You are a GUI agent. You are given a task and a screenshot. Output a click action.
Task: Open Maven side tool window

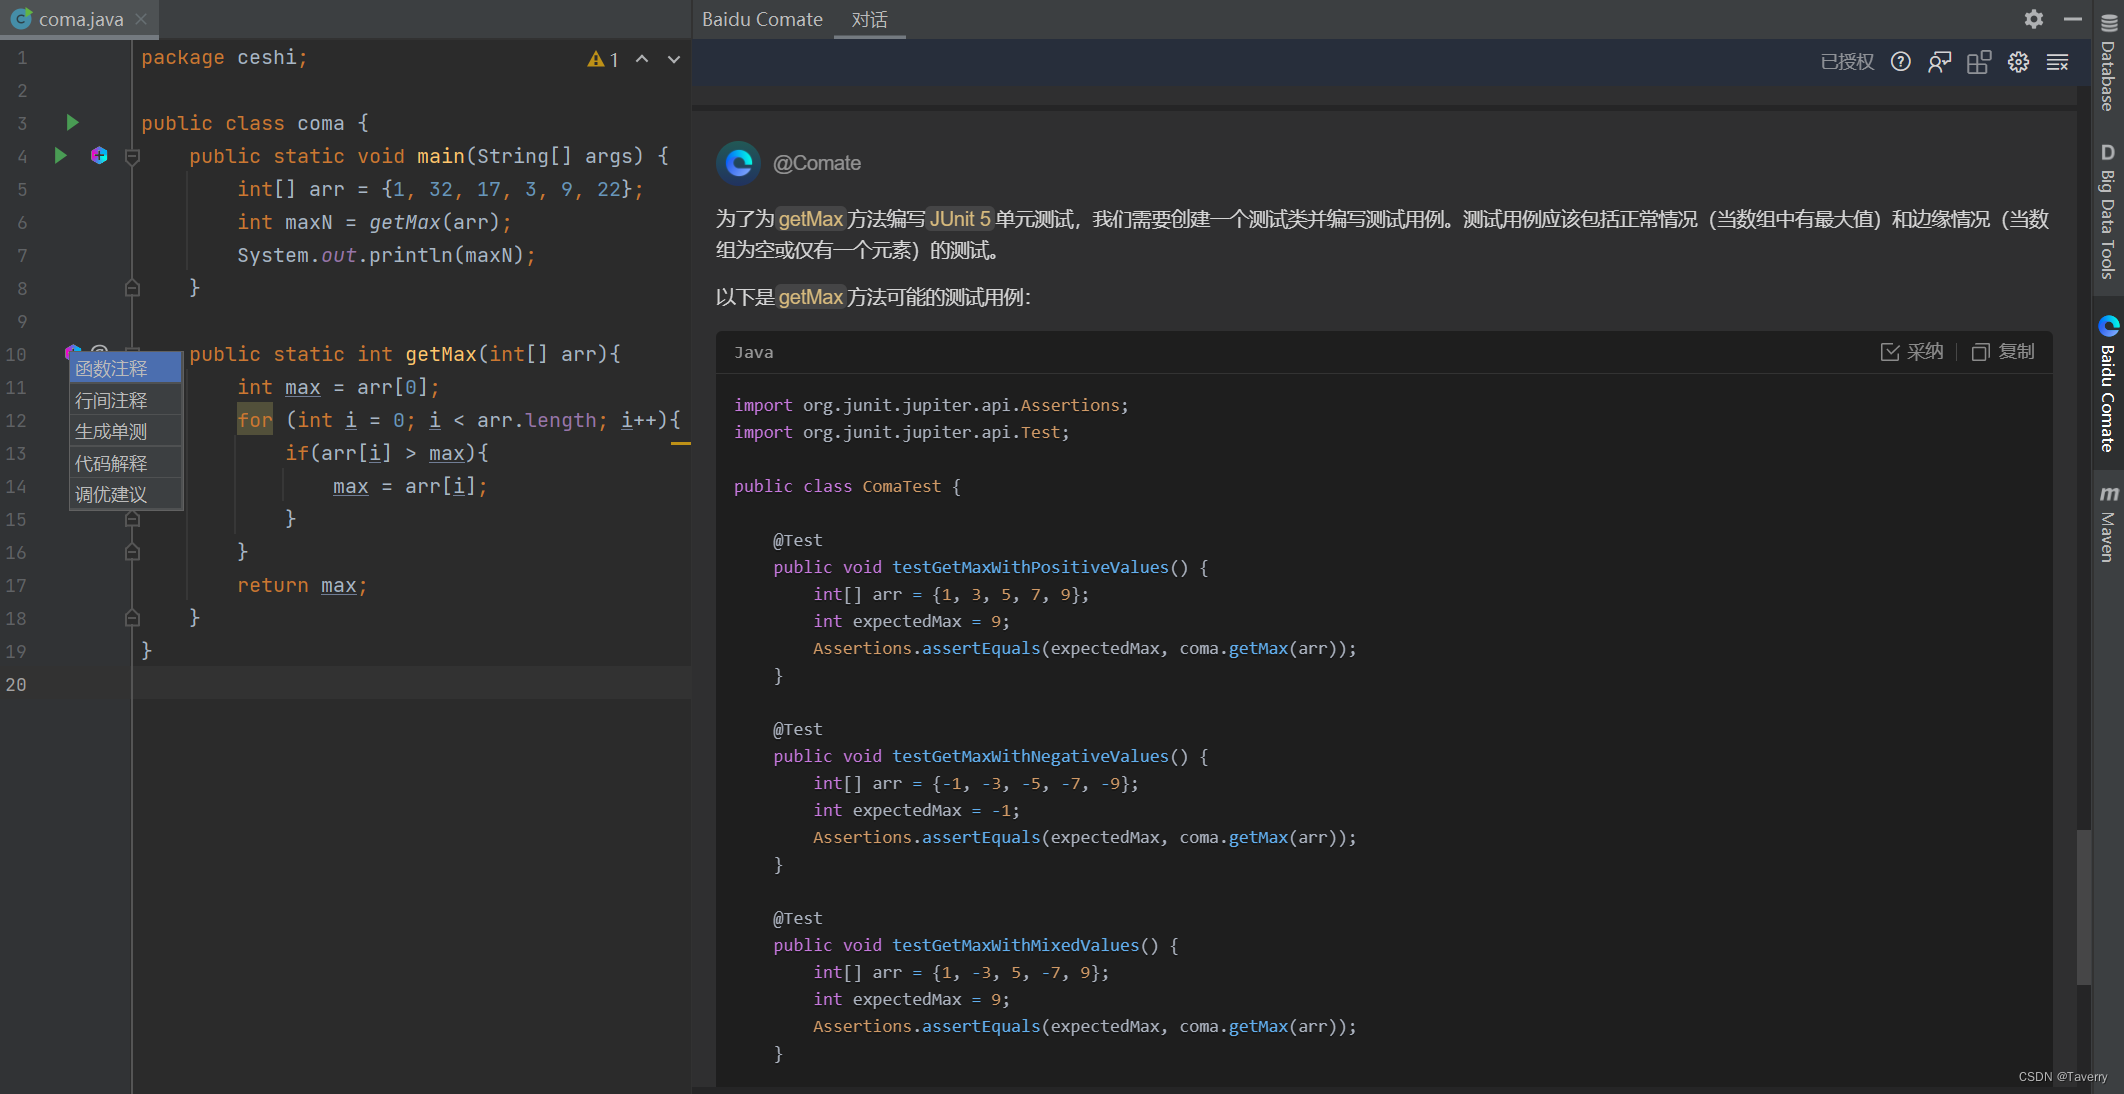point(2108,525)
